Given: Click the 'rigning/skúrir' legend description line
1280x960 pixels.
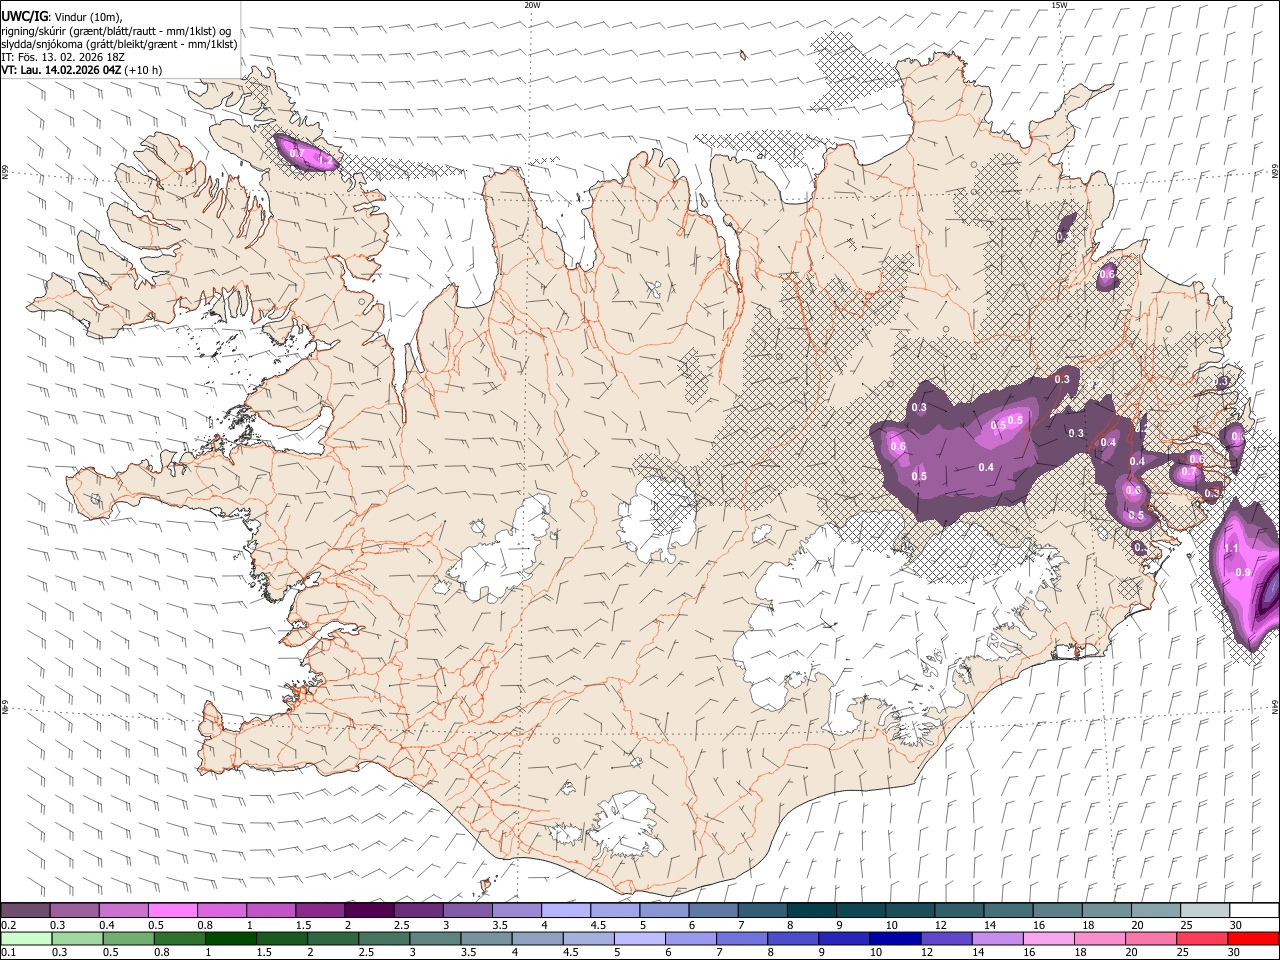Looking at the screenshot, I should pos(116,30).
